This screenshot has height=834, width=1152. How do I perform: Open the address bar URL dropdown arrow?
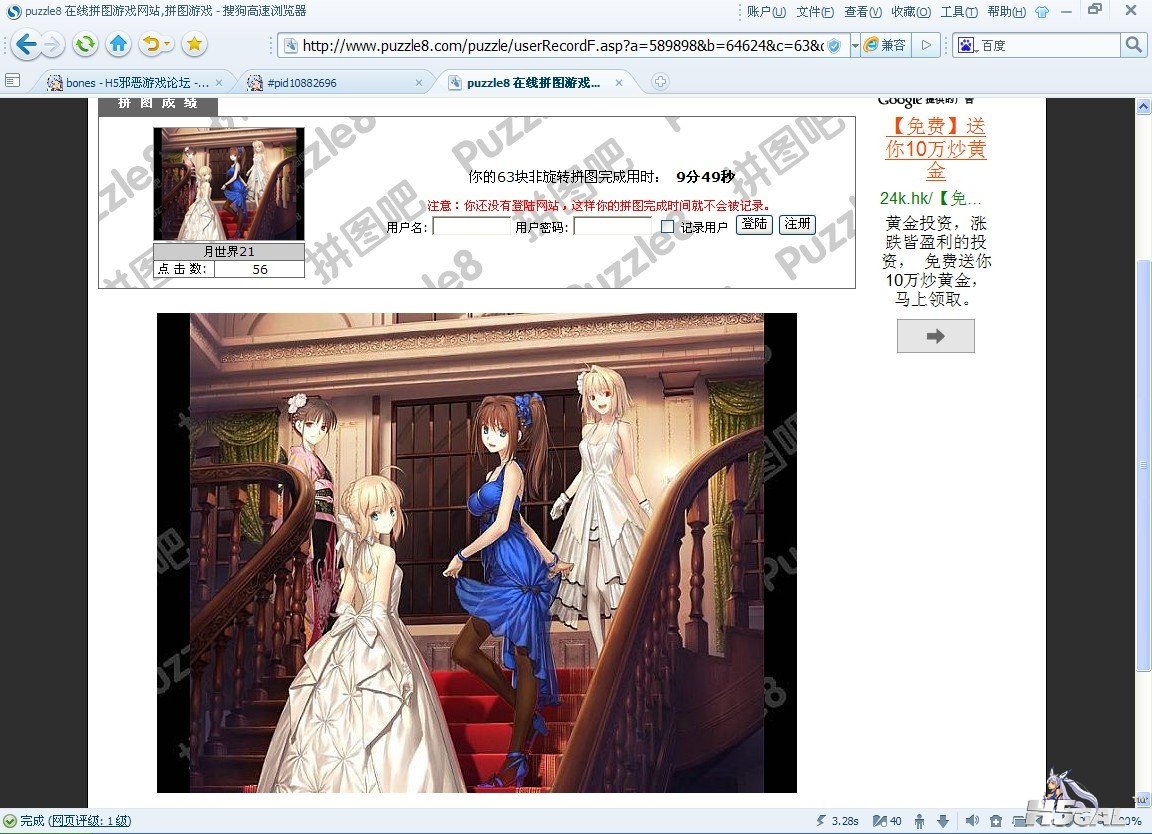click(855, 46)
